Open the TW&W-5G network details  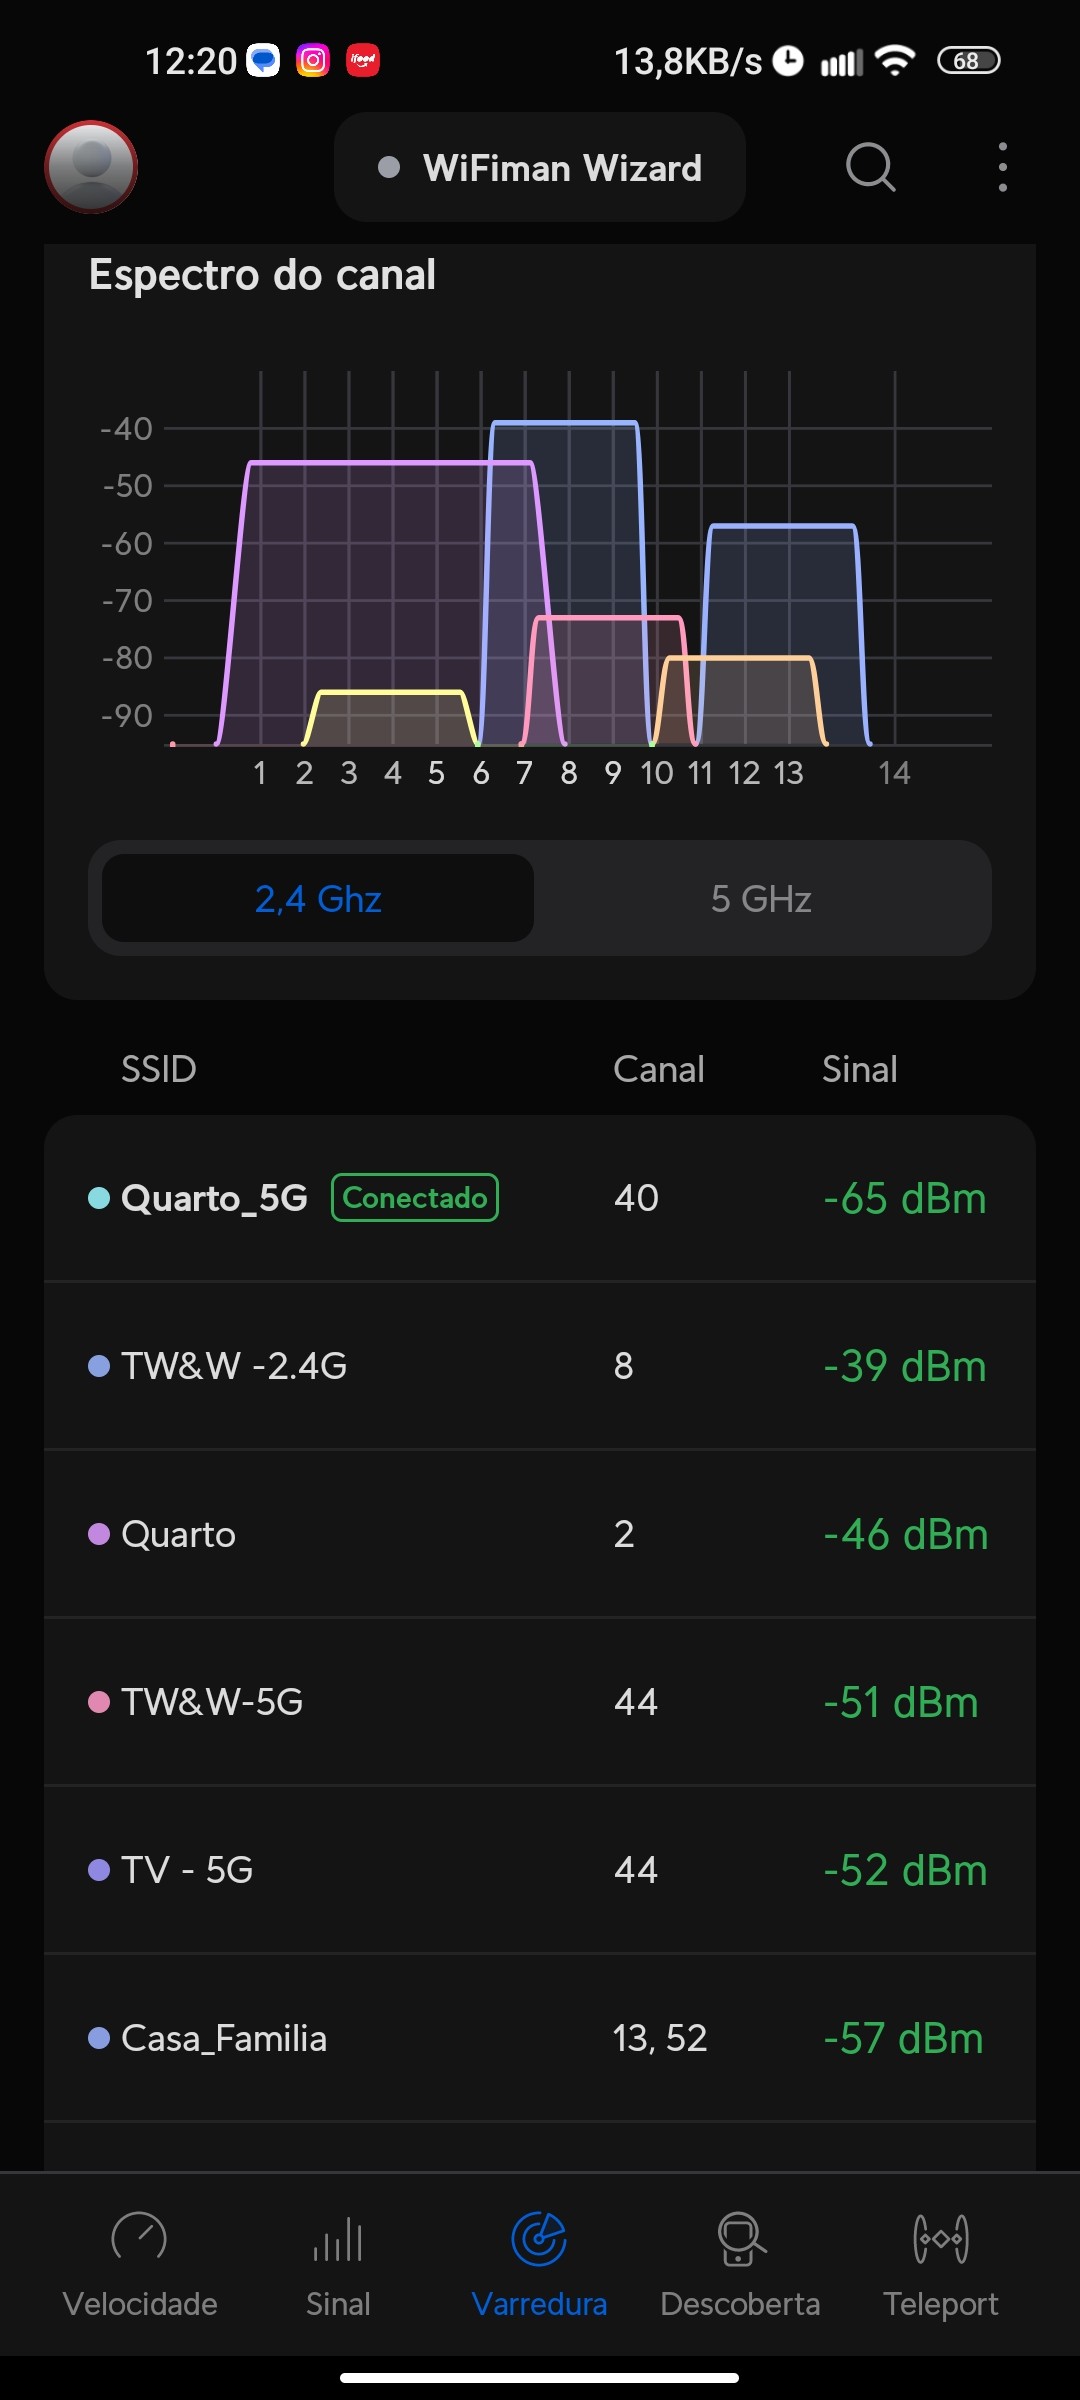(540, 1702)
